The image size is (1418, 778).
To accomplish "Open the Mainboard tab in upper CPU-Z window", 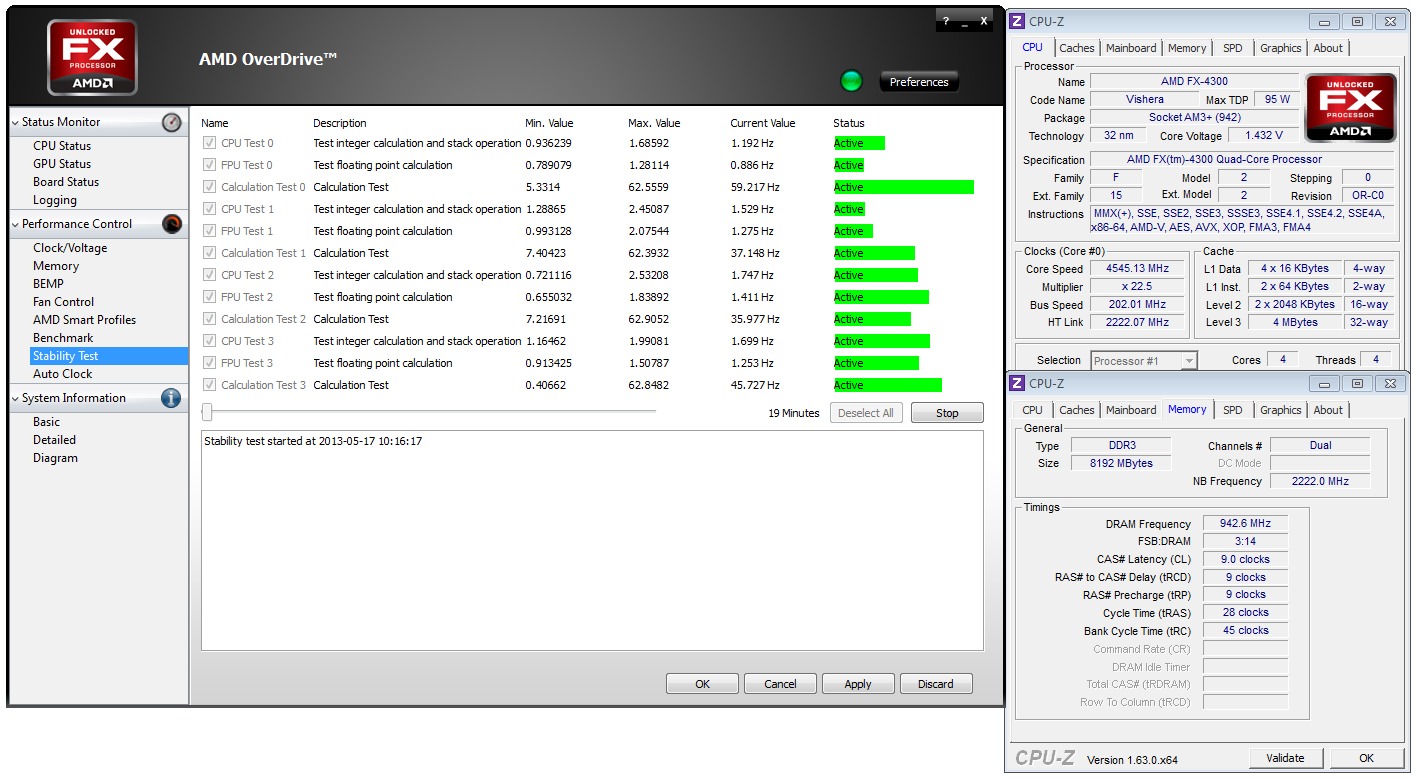I will point(1131,48).
